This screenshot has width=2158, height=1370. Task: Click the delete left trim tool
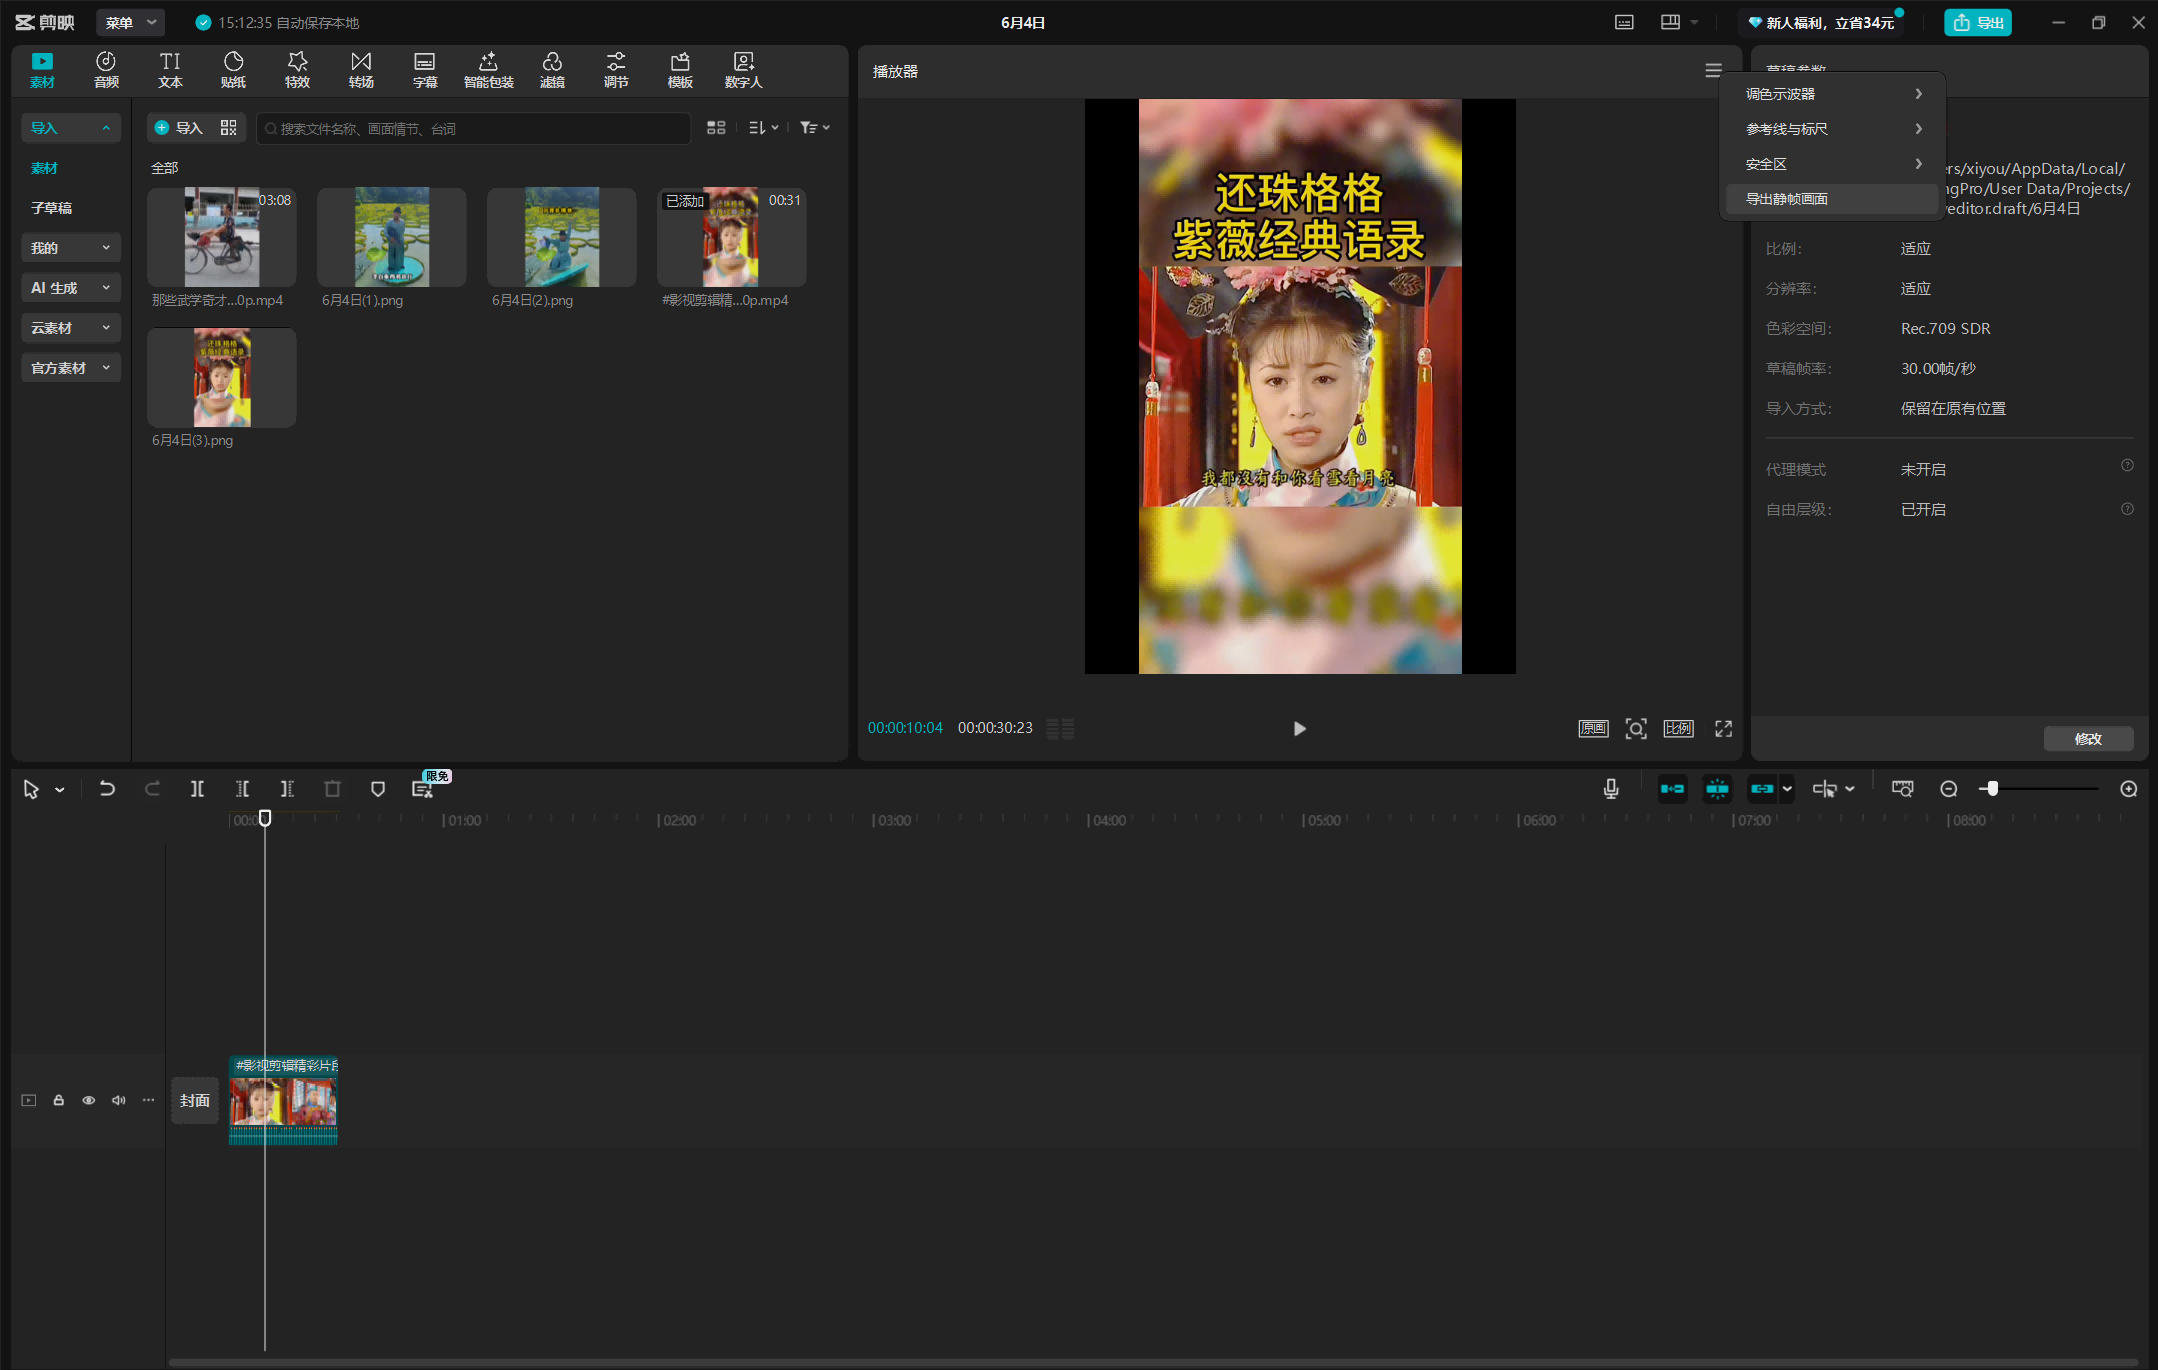click(242, 789)
